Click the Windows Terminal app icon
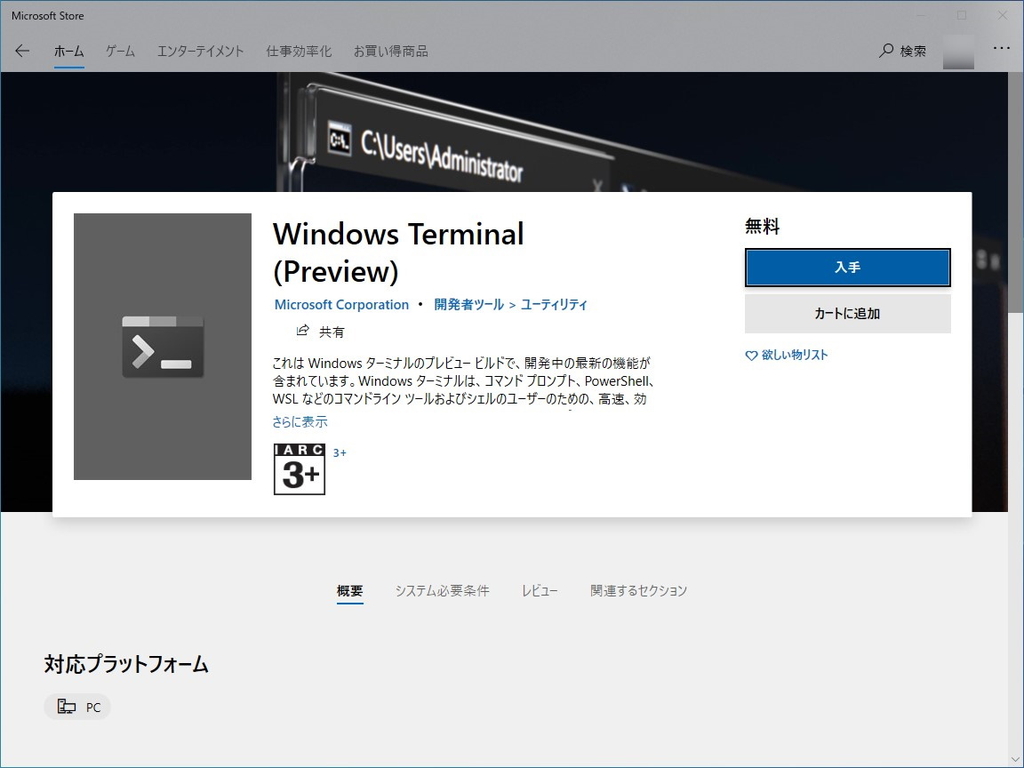The width and height of the screenshot is (1024, 768). point(163,346)
